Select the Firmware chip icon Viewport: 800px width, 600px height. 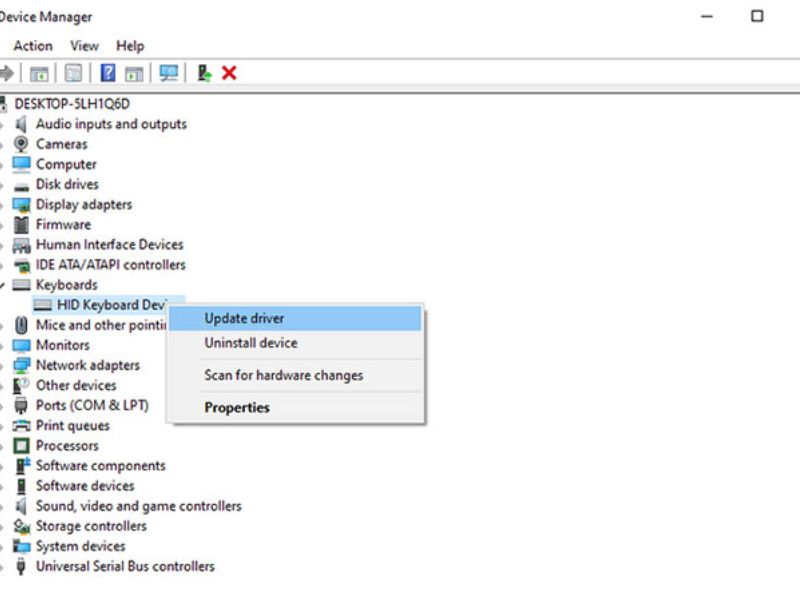click(21, 224)
